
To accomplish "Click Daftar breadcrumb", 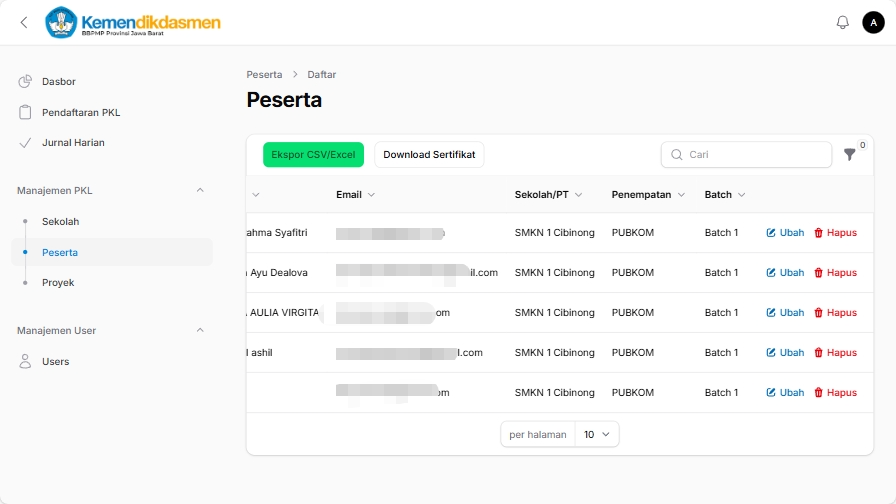I will pyautogui.click(x=322, y=74).
